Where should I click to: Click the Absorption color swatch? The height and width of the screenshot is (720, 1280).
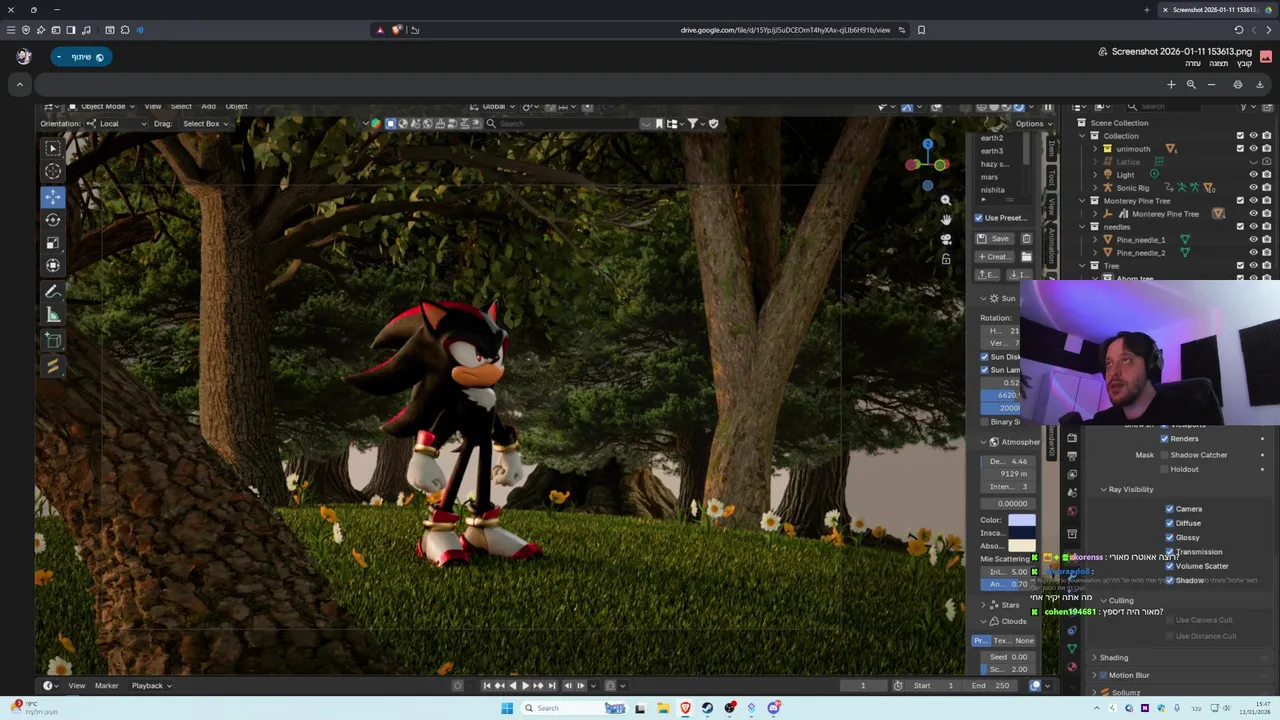[x=1022, y=546]
